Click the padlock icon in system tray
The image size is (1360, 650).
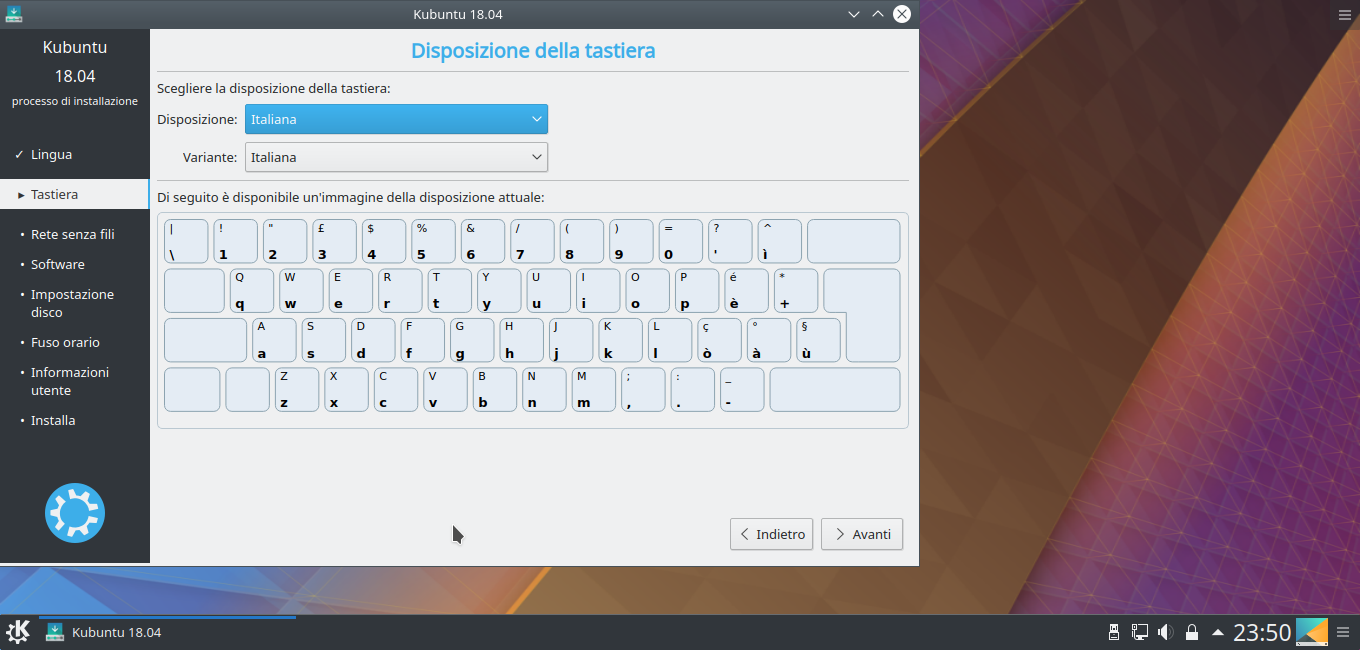pyautogui.click(x=1191, y=632)
